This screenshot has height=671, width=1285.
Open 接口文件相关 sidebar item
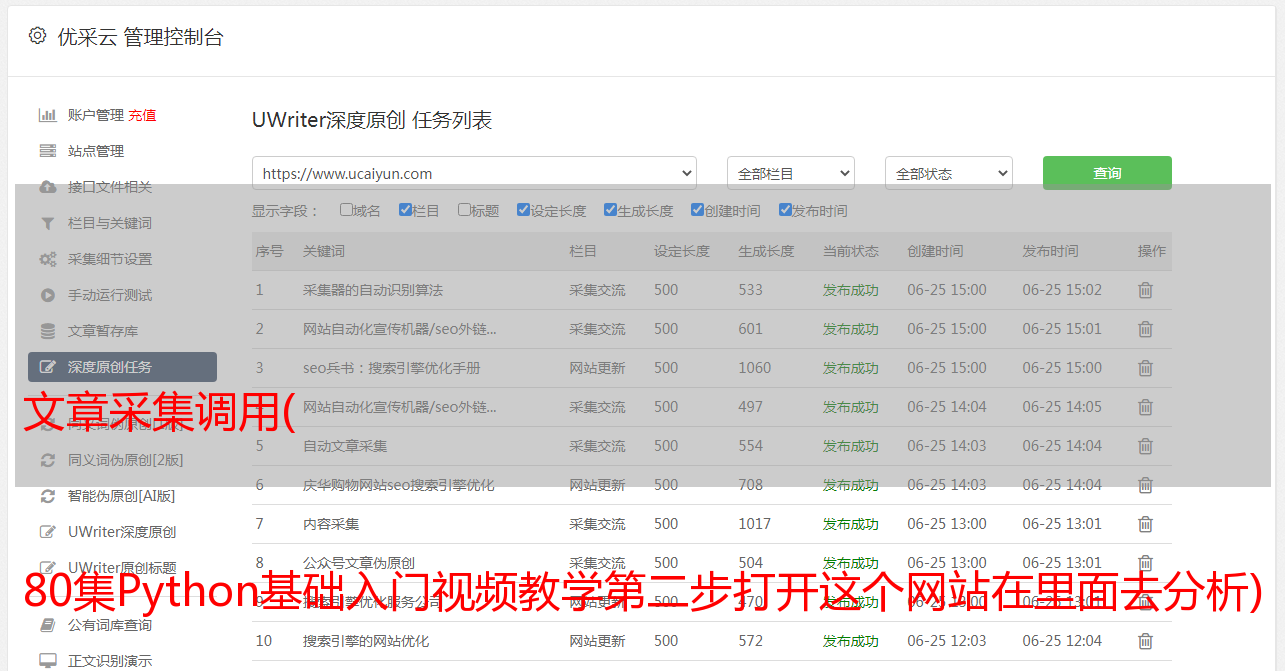[x=110, y=187]
